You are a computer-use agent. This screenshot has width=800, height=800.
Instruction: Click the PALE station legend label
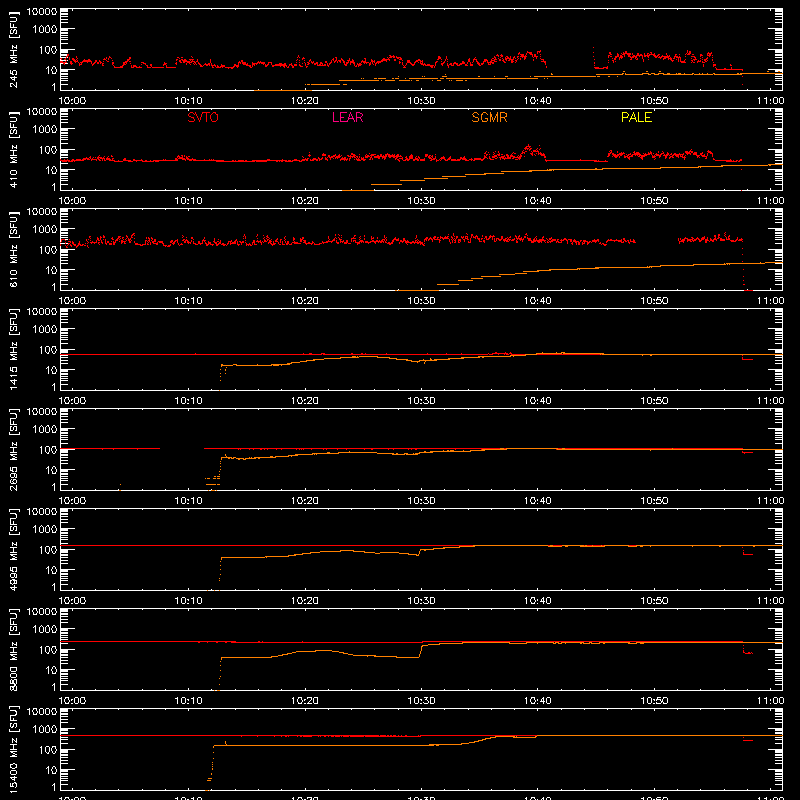(636, 117)
